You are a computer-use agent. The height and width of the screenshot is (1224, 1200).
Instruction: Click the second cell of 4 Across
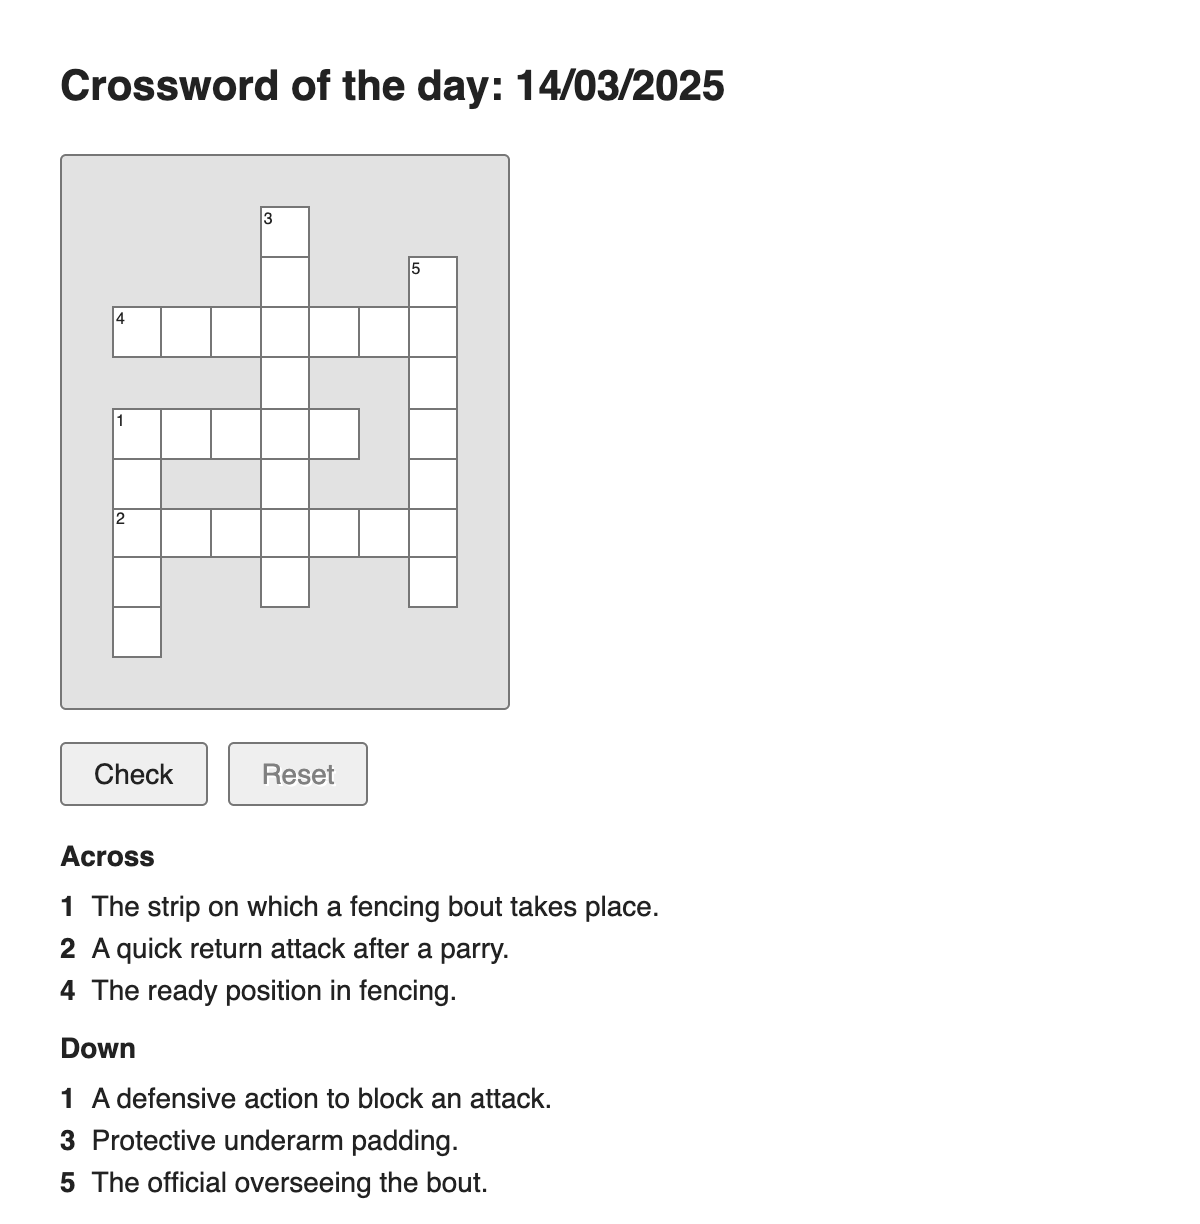tap(186, 332)
